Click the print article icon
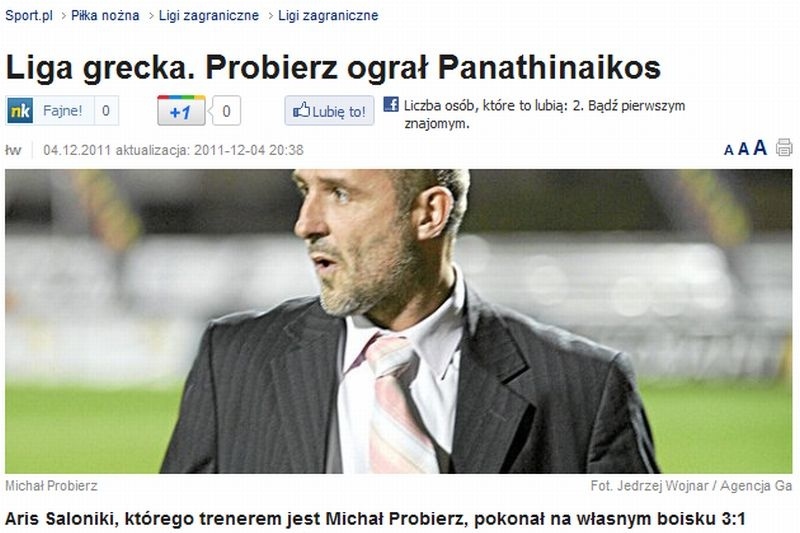 click(784, 147)
